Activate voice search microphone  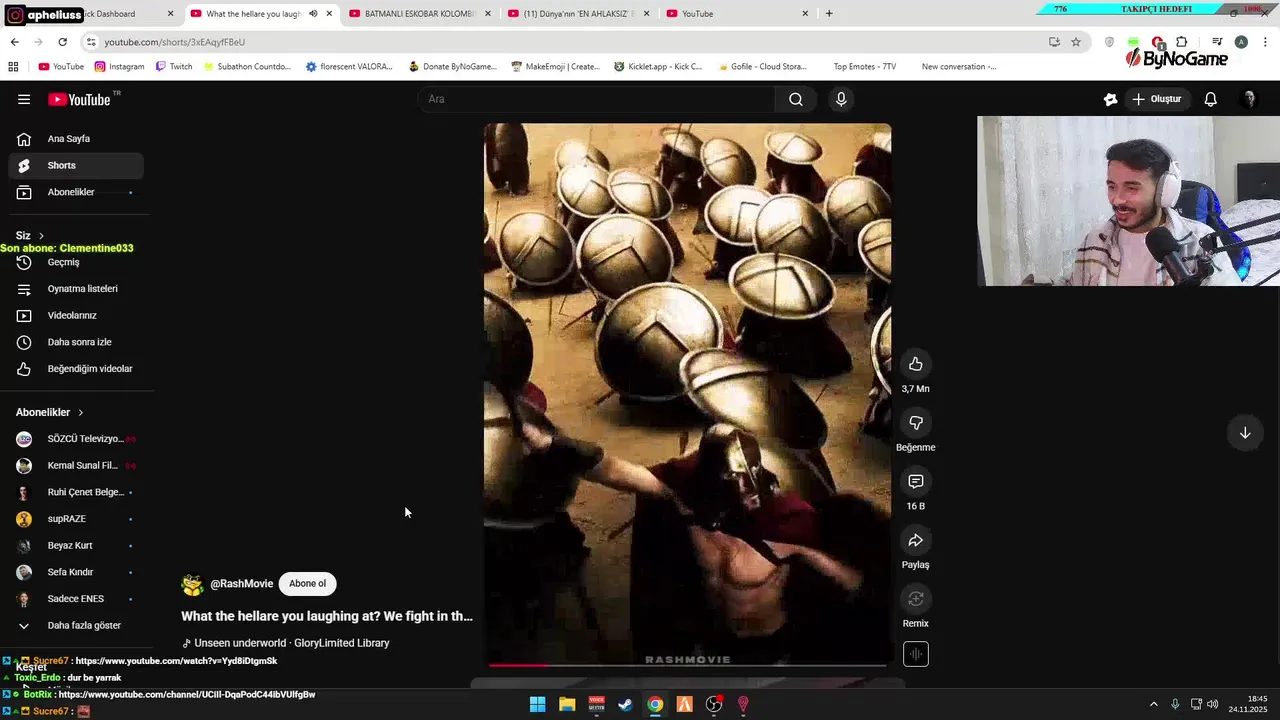click(841, 99)
